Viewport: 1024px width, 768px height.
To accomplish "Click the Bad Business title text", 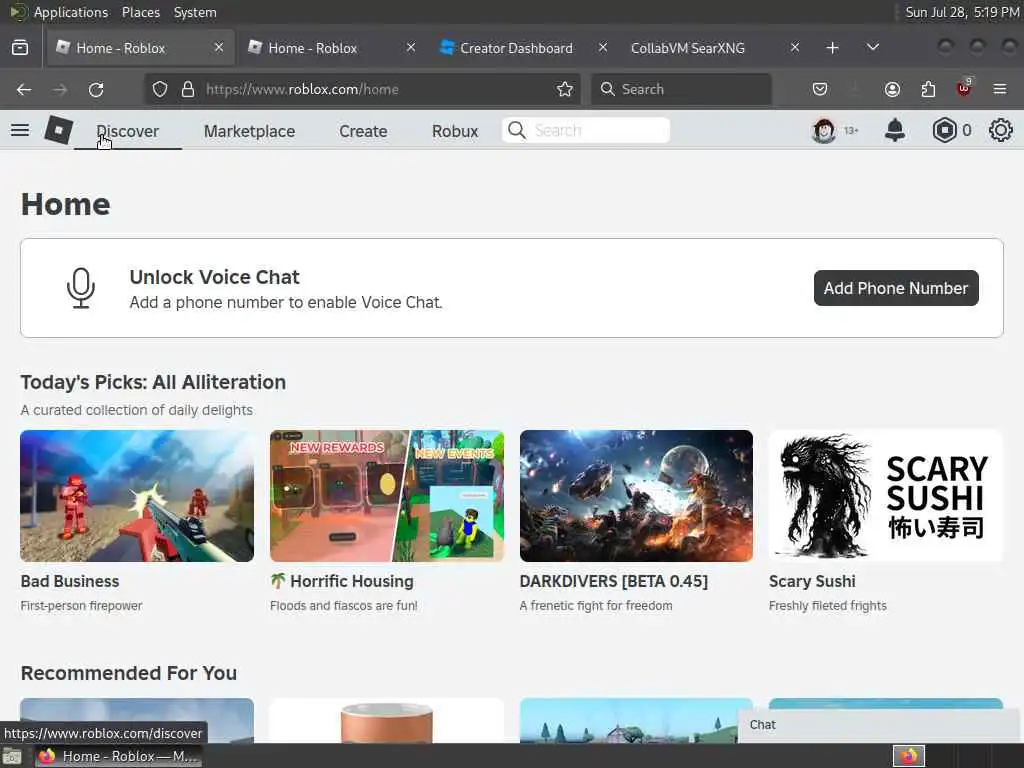I will [70, 581].
